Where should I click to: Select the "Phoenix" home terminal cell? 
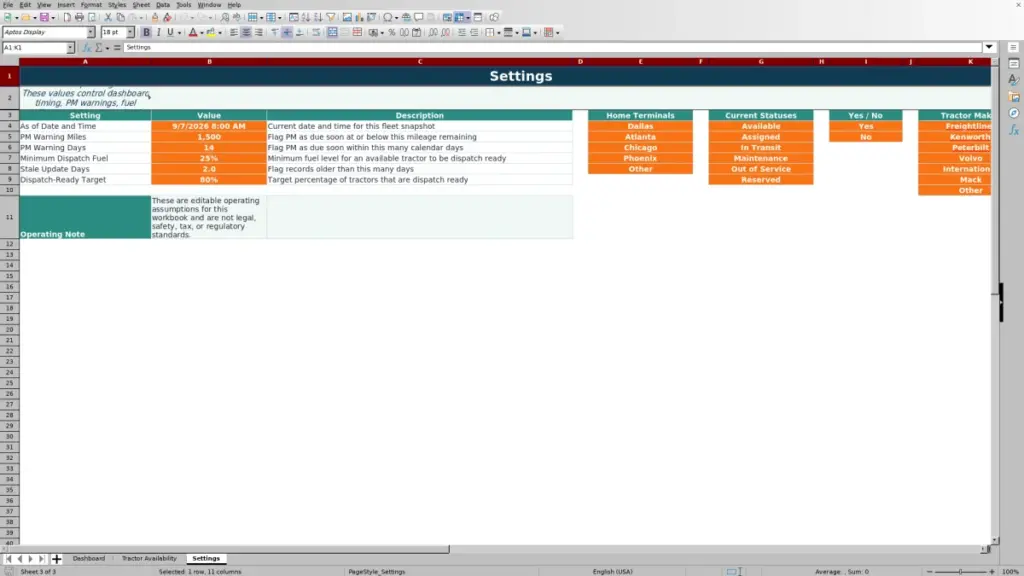[640, 158]
